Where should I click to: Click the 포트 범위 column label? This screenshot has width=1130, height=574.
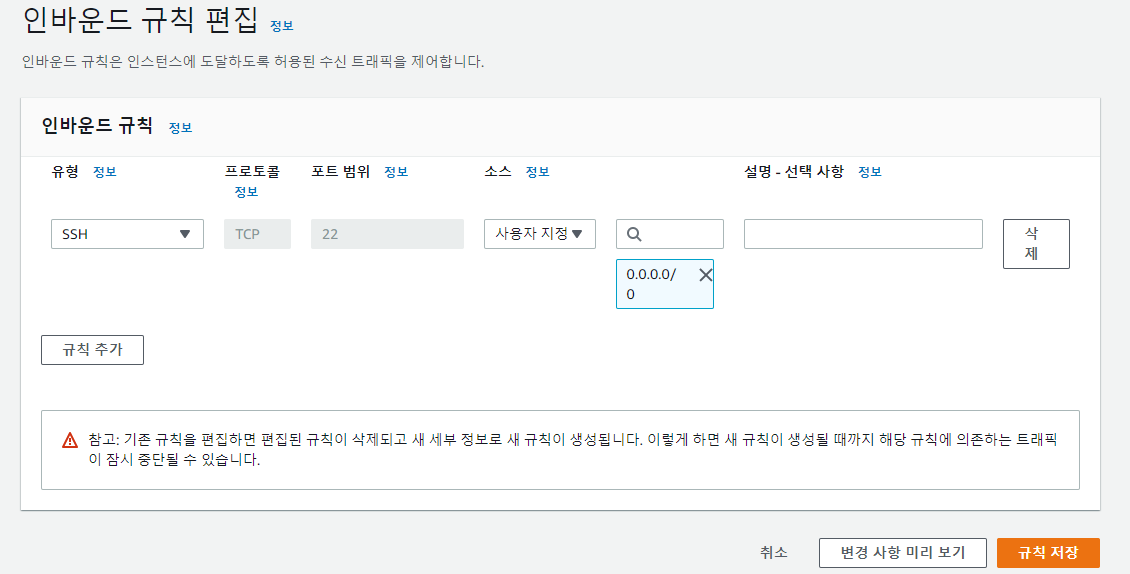341,172
